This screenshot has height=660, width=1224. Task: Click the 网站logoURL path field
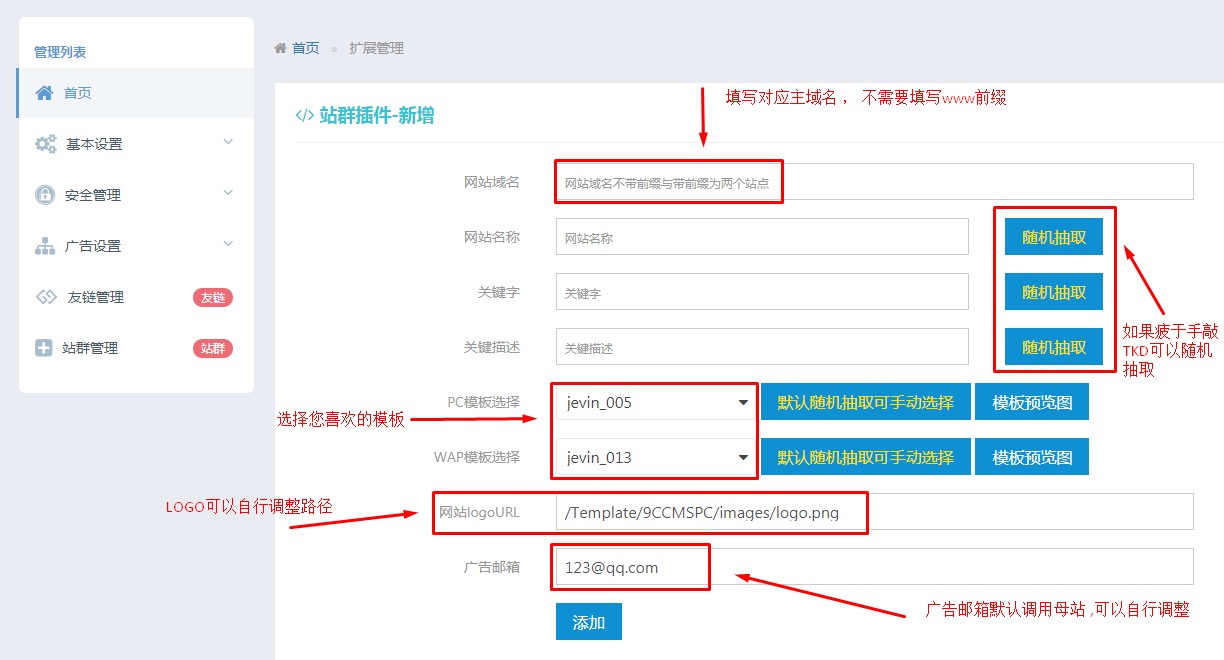[875, 512]
